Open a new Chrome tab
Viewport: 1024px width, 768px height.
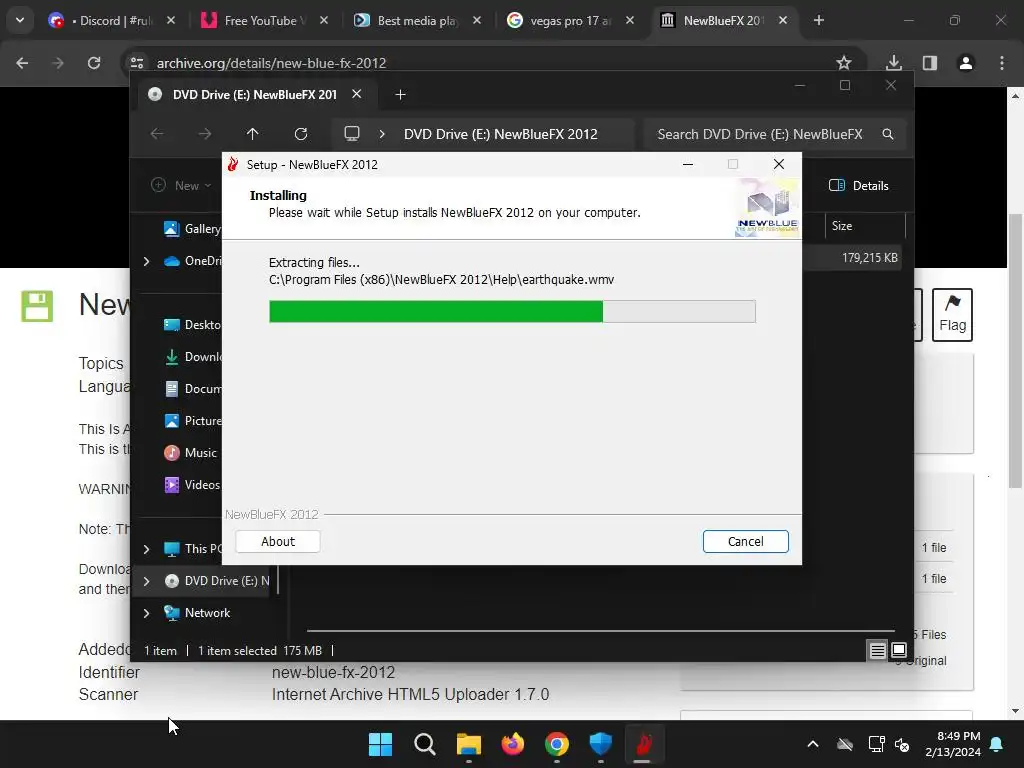click(x=818, y=21)
